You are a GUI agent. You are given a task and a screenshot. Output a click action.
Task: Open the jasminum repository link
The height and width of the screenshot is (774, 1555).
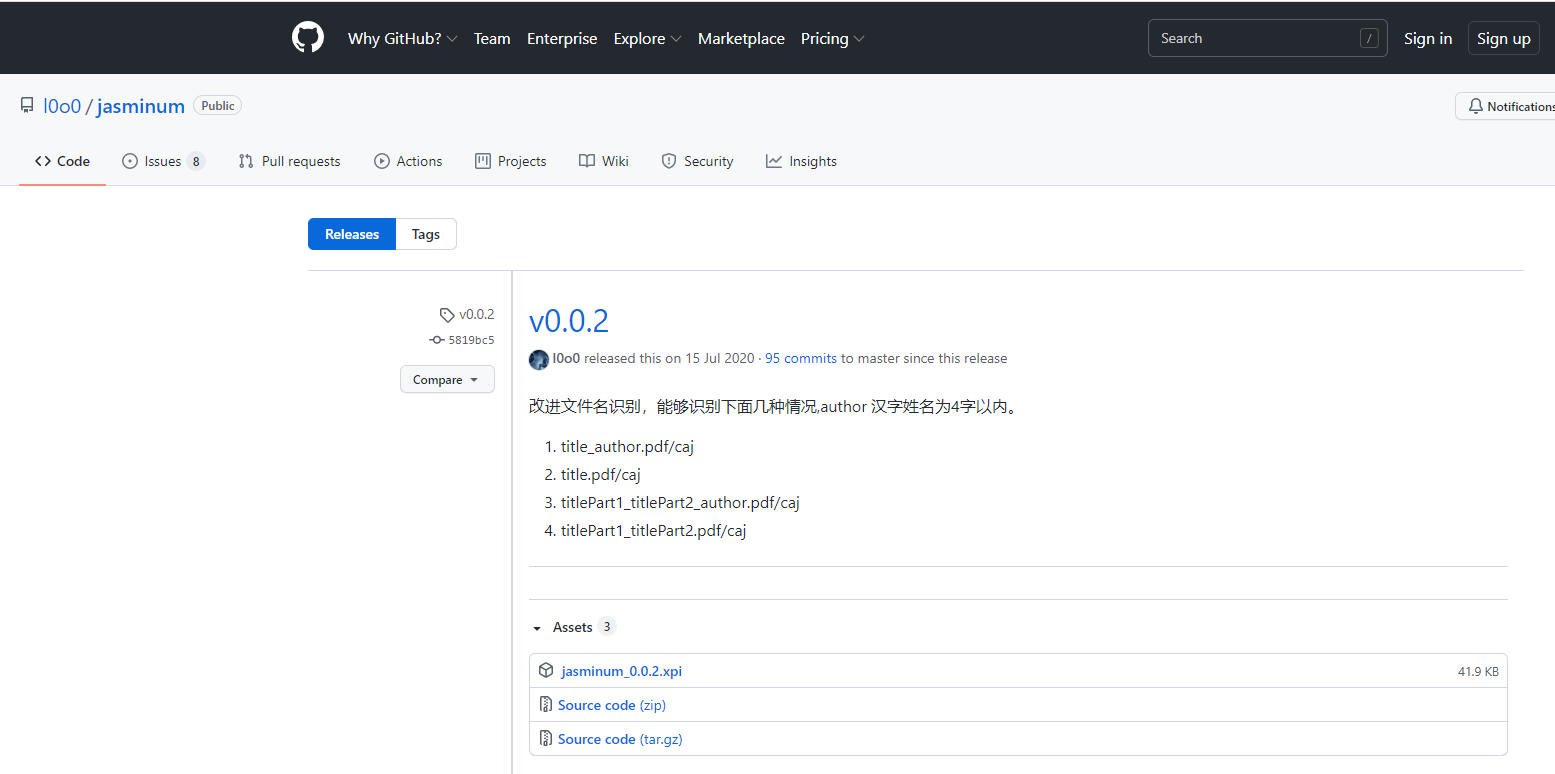click(x=141, y=106)
